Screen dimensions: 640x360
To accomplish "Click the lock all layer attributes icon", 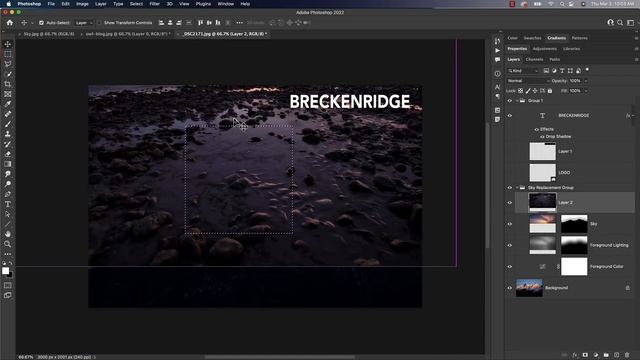I will (550, 91).
